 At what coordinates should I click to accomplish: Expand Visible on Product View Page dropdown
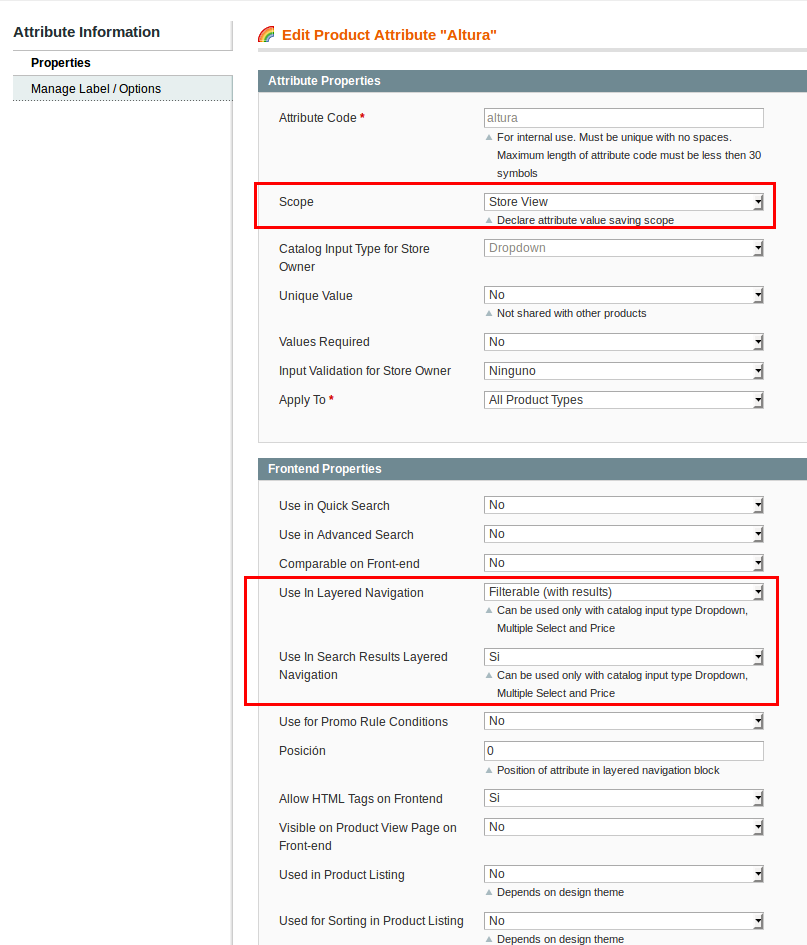(623, 827)
